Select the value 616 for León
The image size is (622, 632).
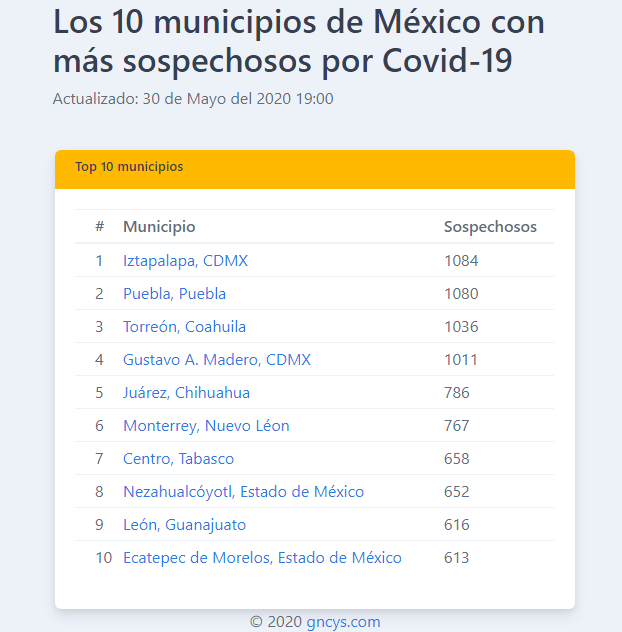(457, 525)
